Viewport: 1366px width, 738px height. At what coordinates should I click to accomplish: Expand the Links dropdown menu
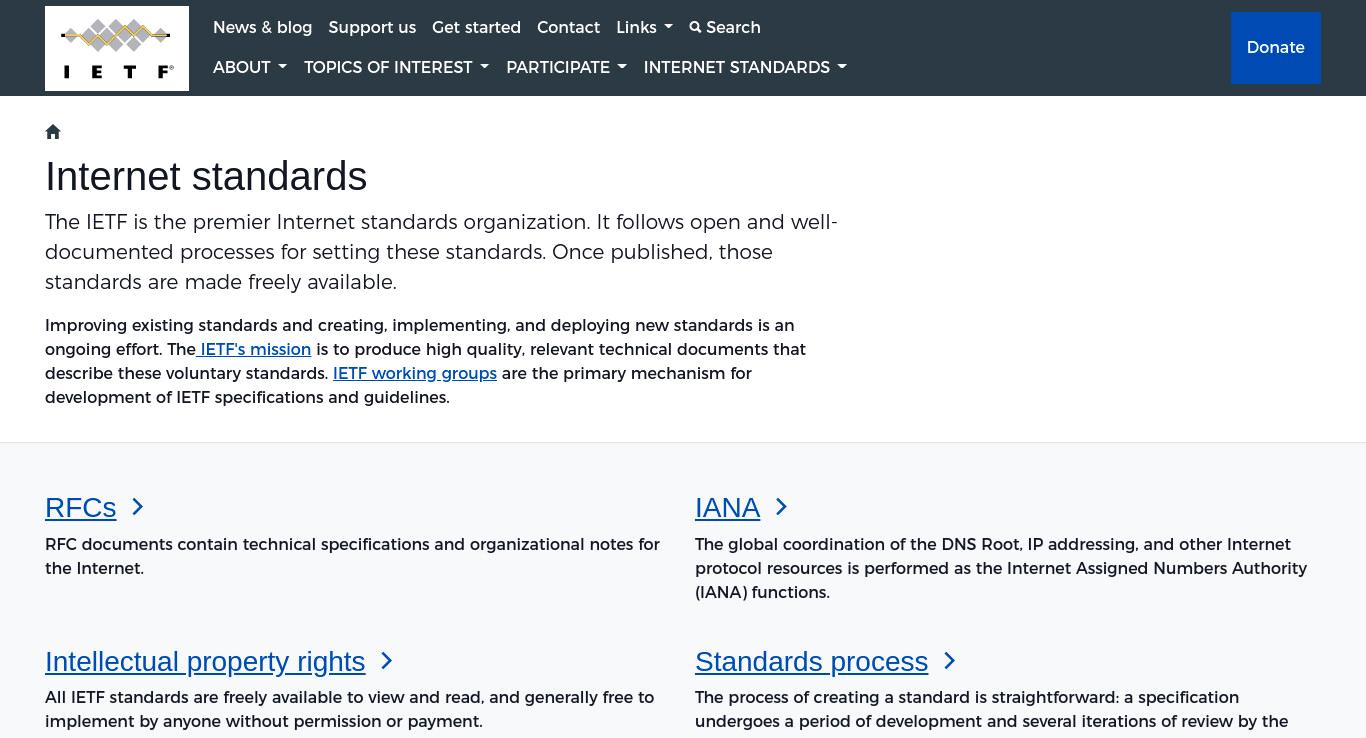[x=644, y=27]
